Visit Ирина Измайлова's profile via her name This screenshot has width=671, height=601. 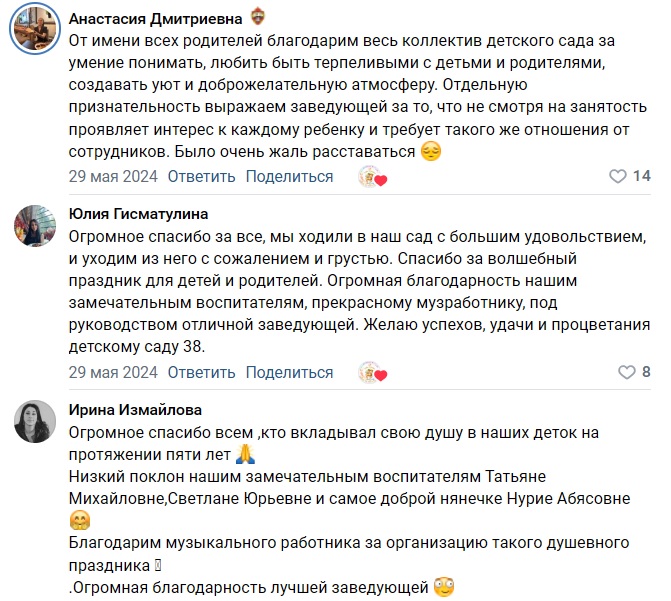[135, 409]
